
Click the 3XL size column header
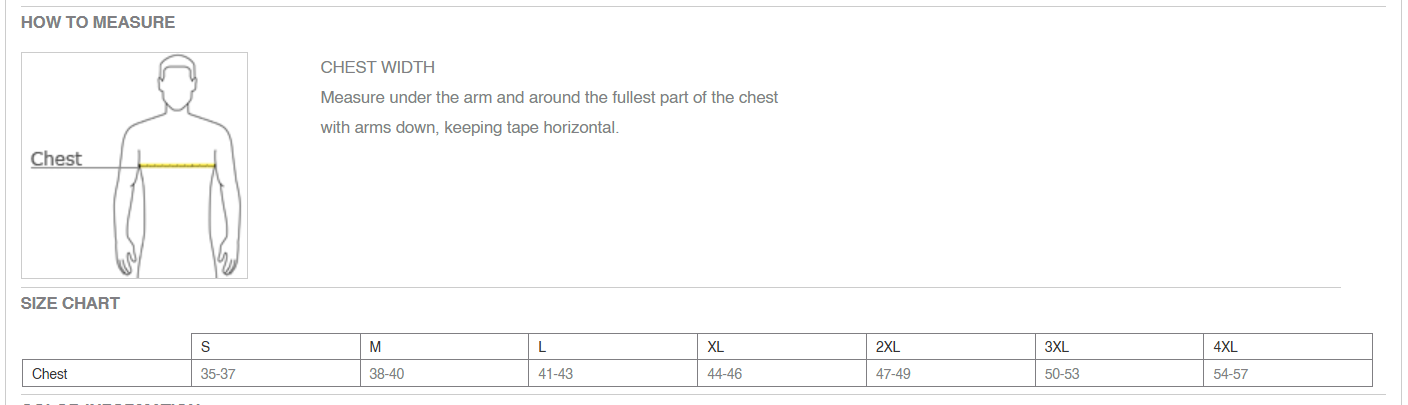tap(1120, 347)
